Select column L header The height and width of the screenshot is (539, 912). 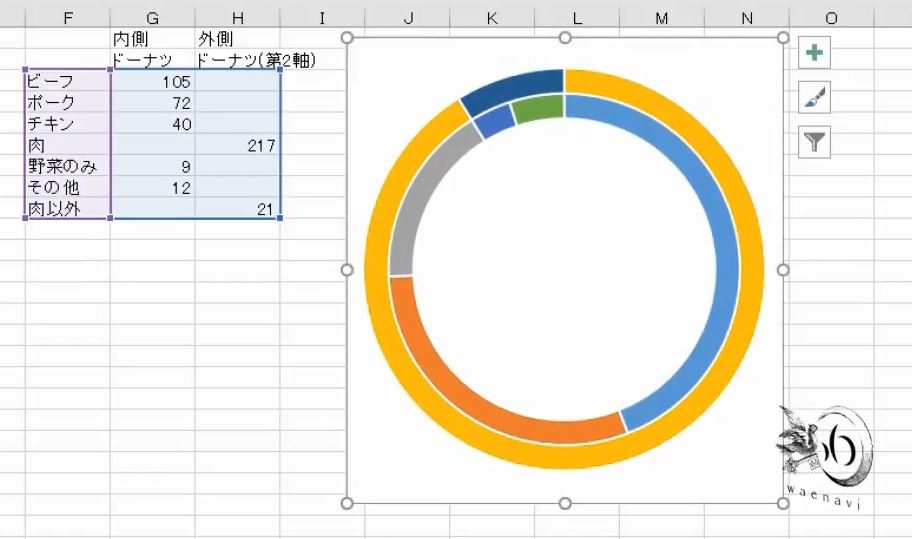[x=577, y=19]
